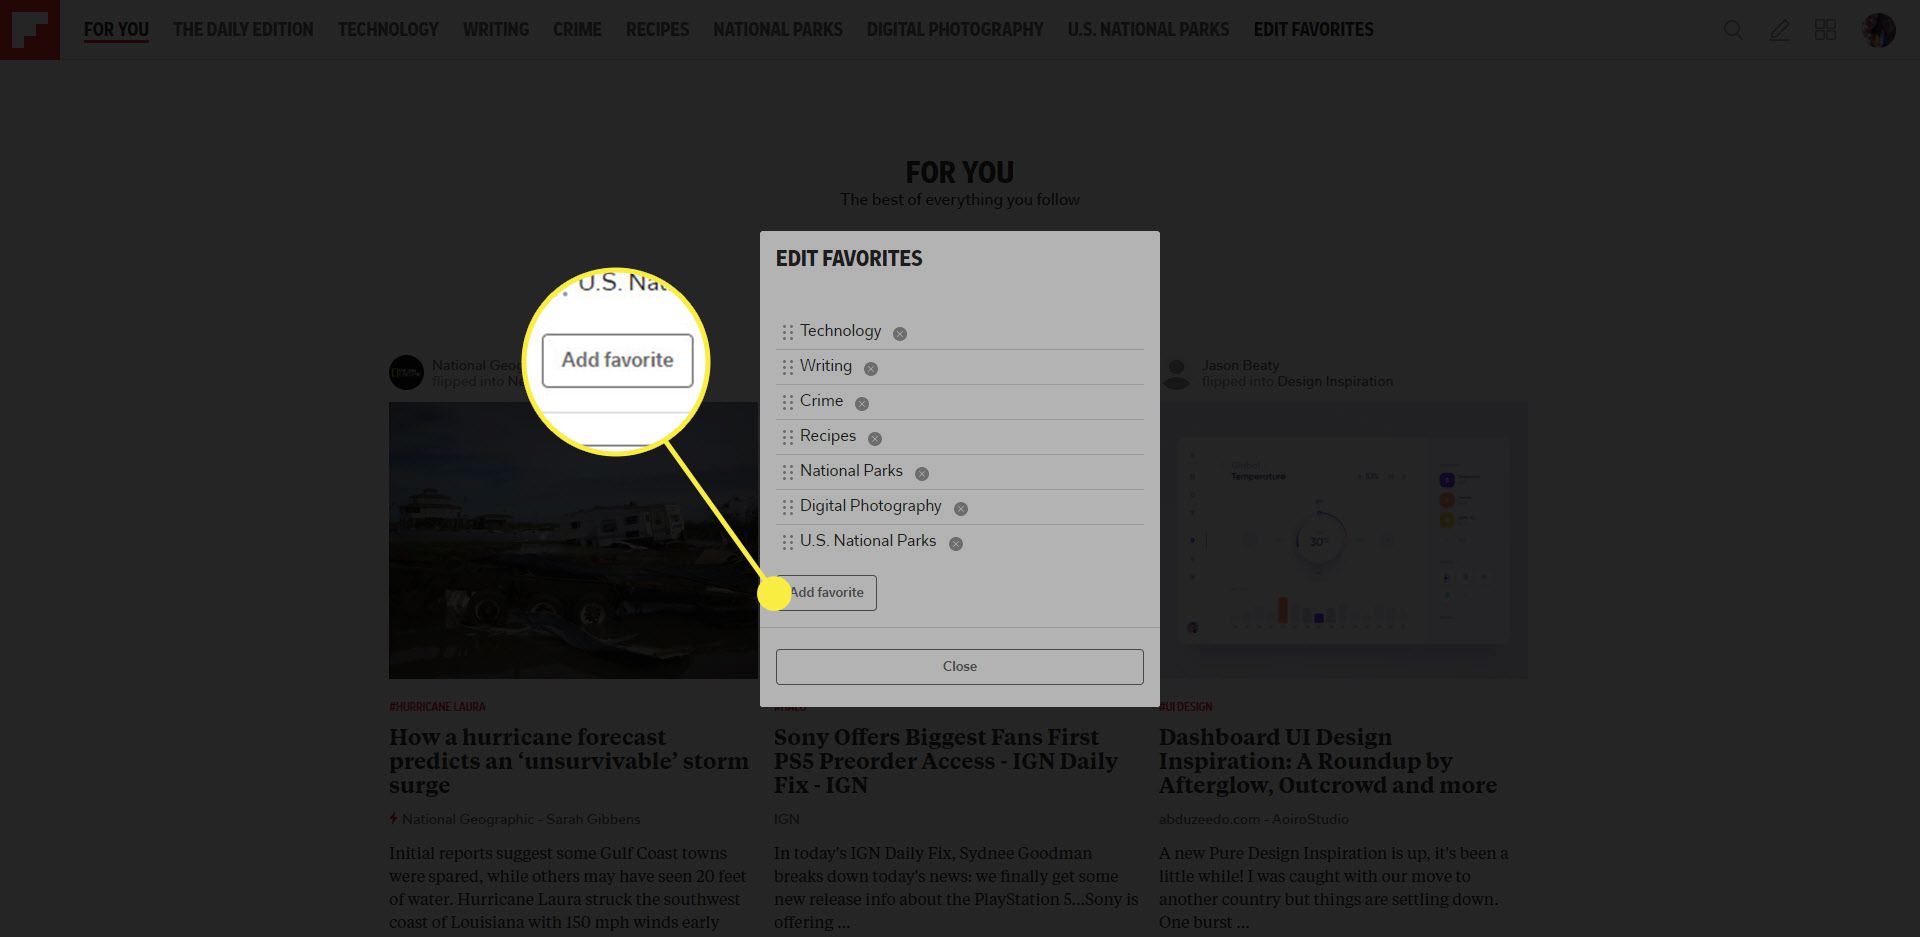This screenshot has height=937, width=1920.
Task: Open the dashboard design thumbnail
Action: tap(1344, 541)
